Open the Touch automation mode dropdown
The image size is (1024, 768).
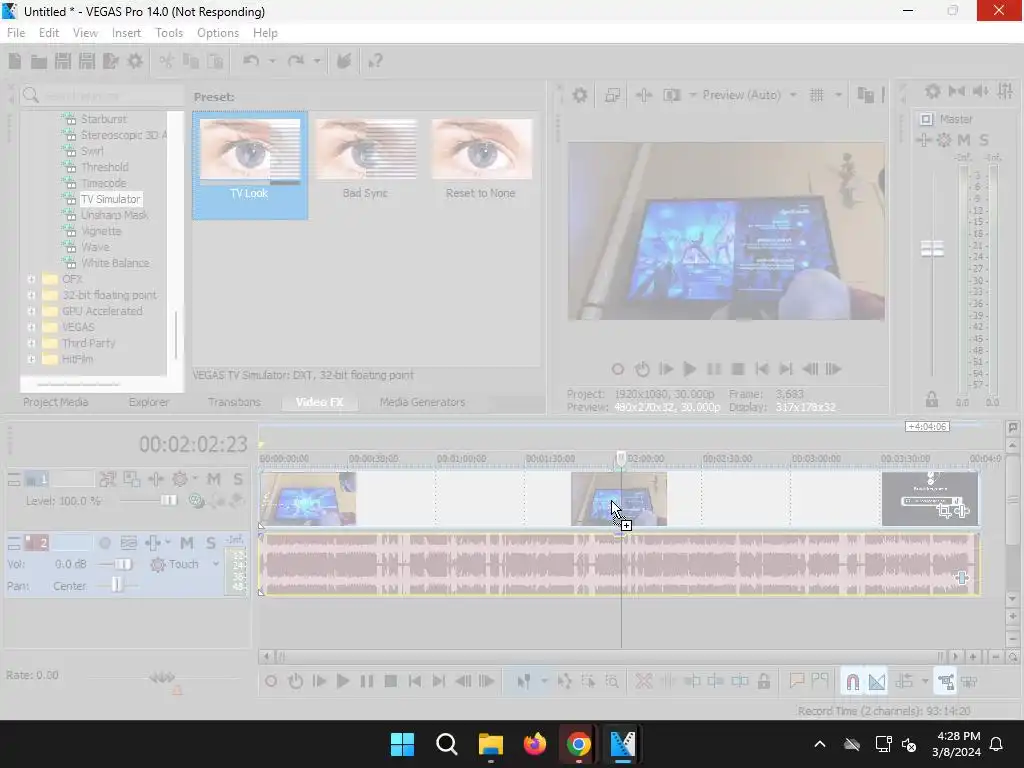pos(216,564)
